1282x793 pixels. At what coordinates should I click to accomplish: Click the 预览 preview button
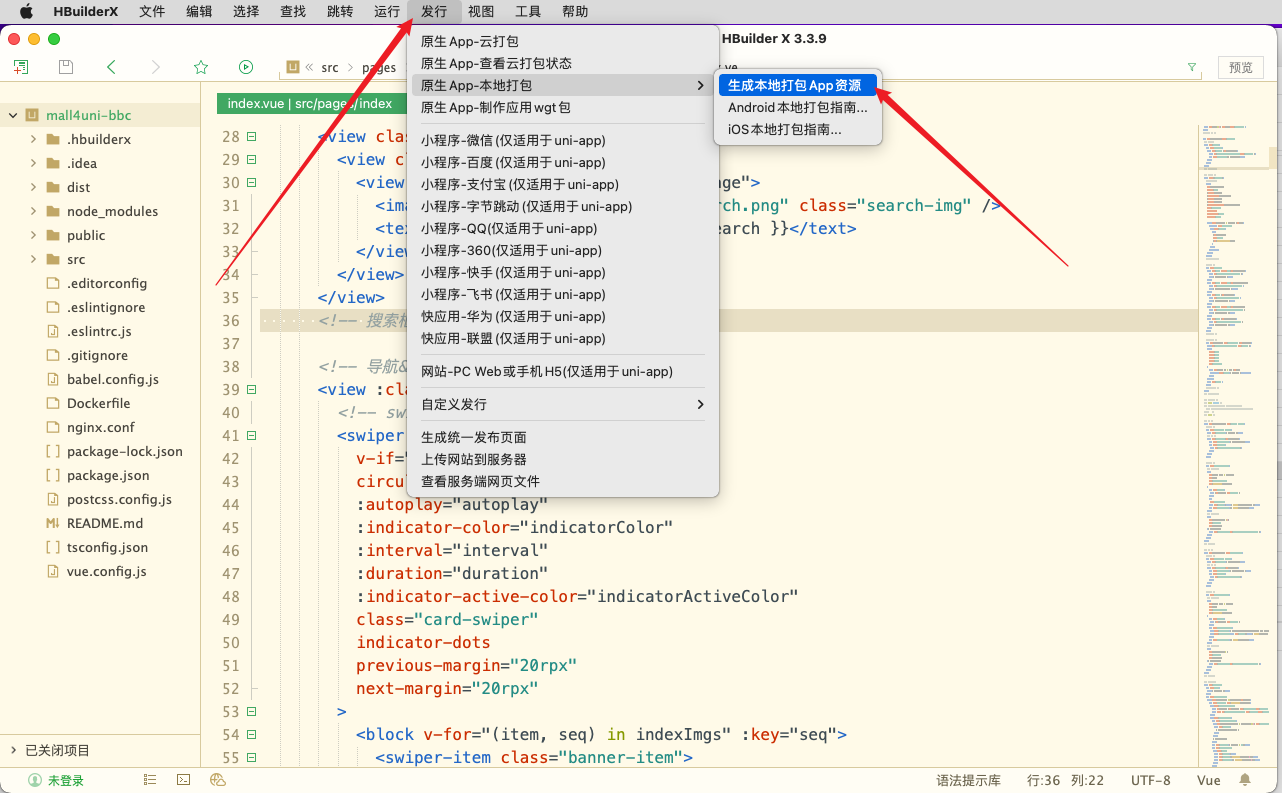(x=1240, y=67)
